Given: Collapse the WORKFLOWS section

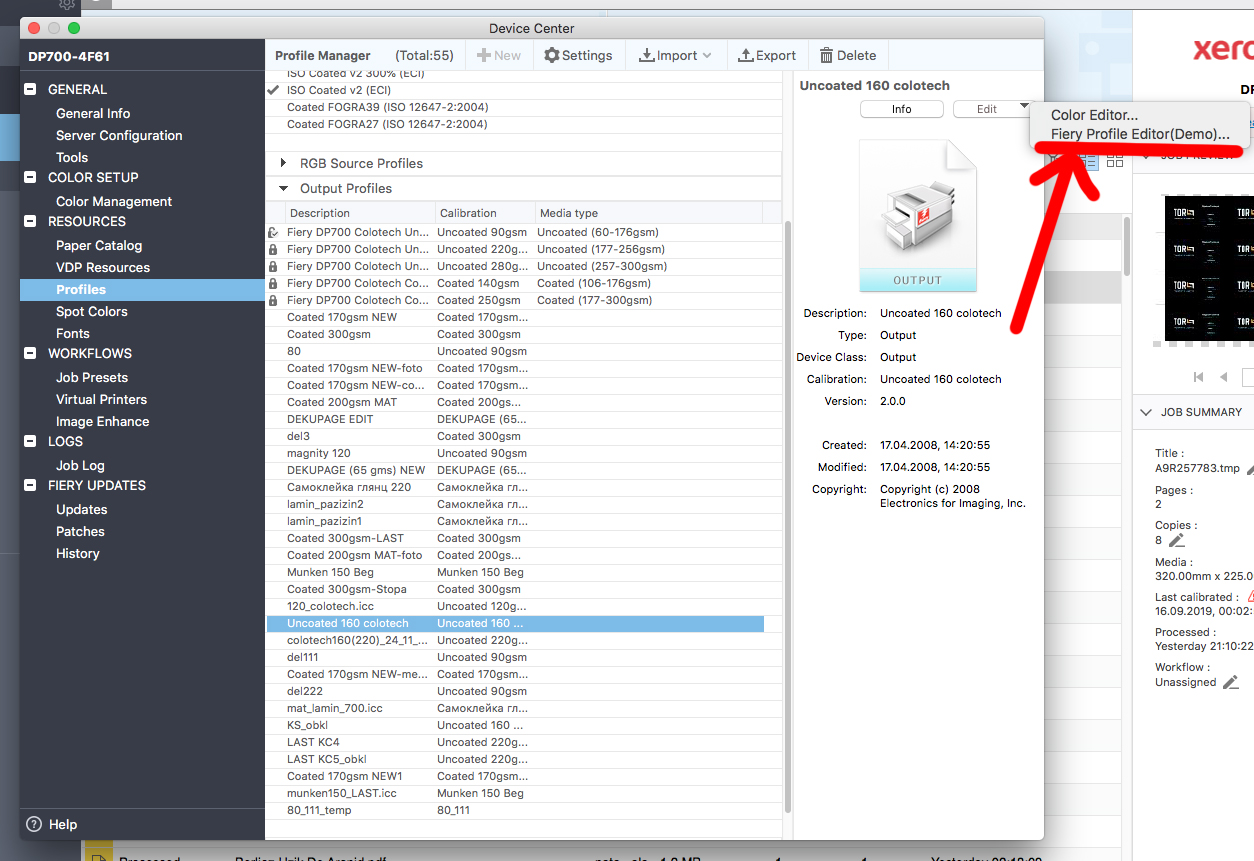Looking at the screenshot, I should point(30,353).
